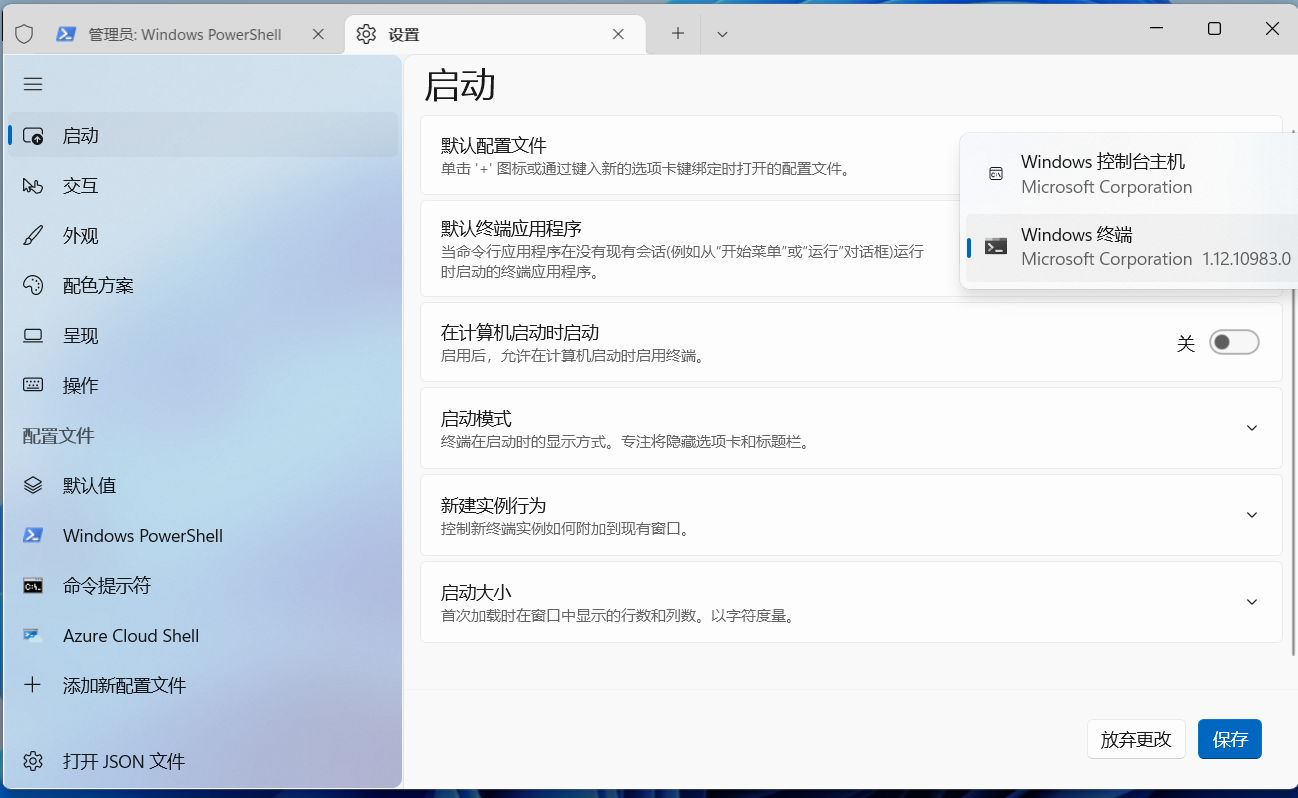This screenshot has width=1298, height=798.
Task: Click the 关 label next to the switch
Action: (x=1186, y=344)
